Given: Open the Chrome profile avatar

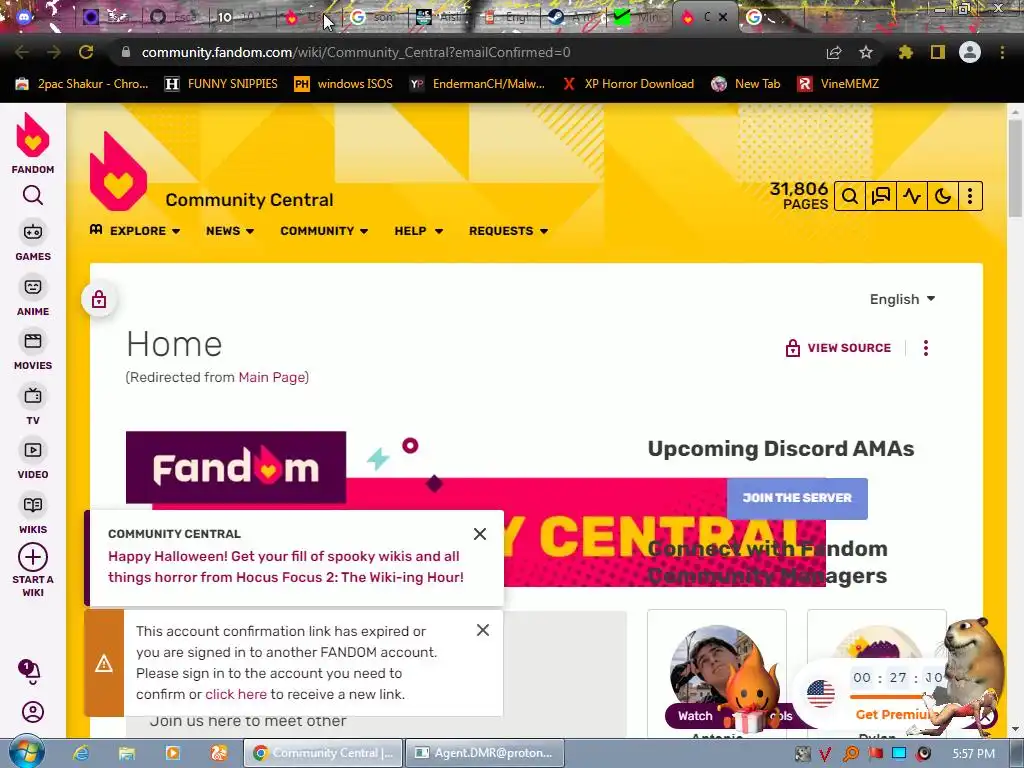Looking at the screenshot, I should click(x=970, y=52).
